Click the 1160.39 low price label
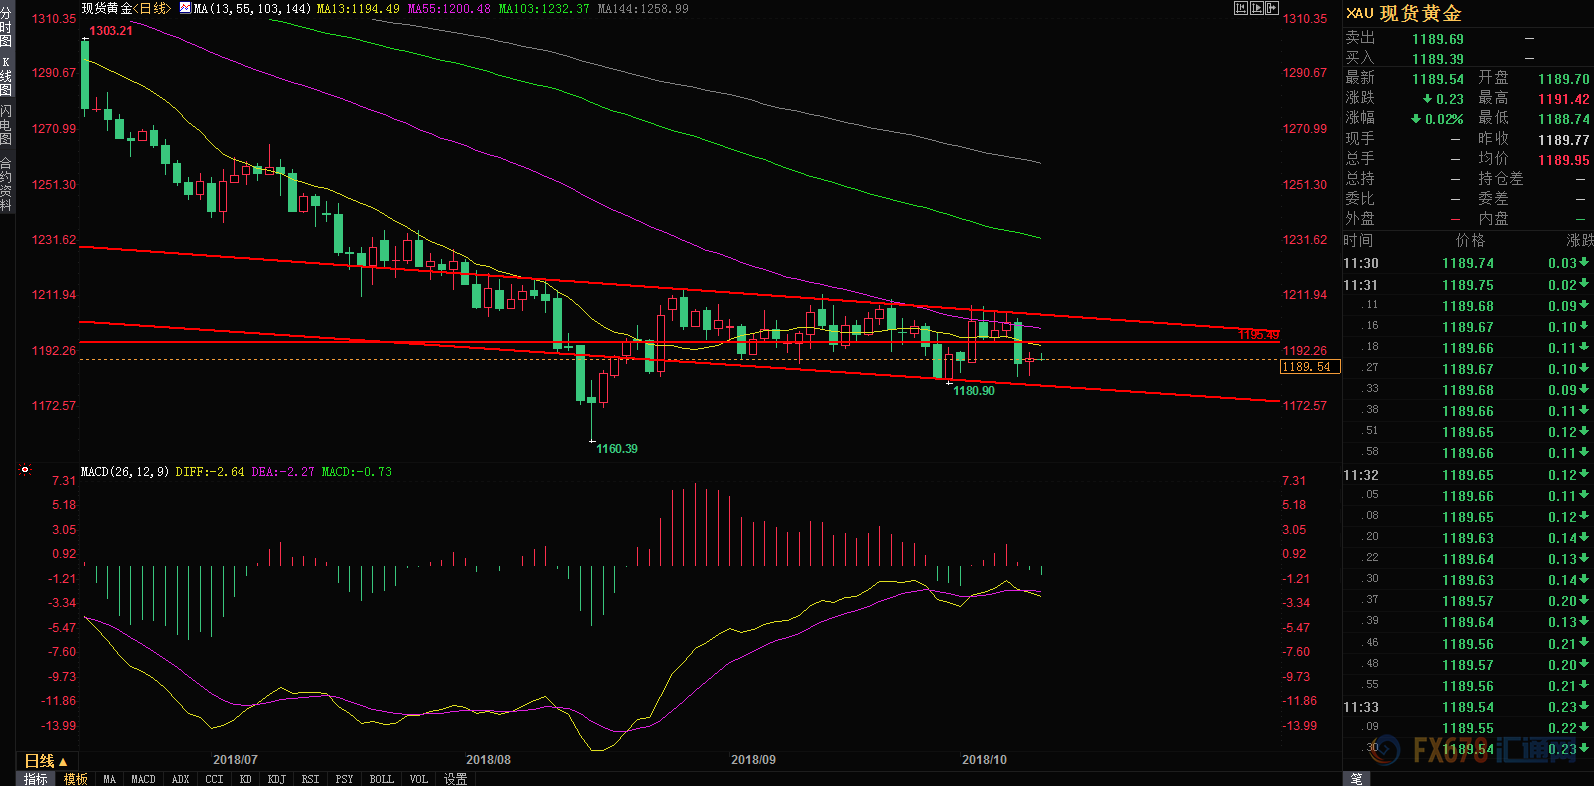 [x=617, y=449]
